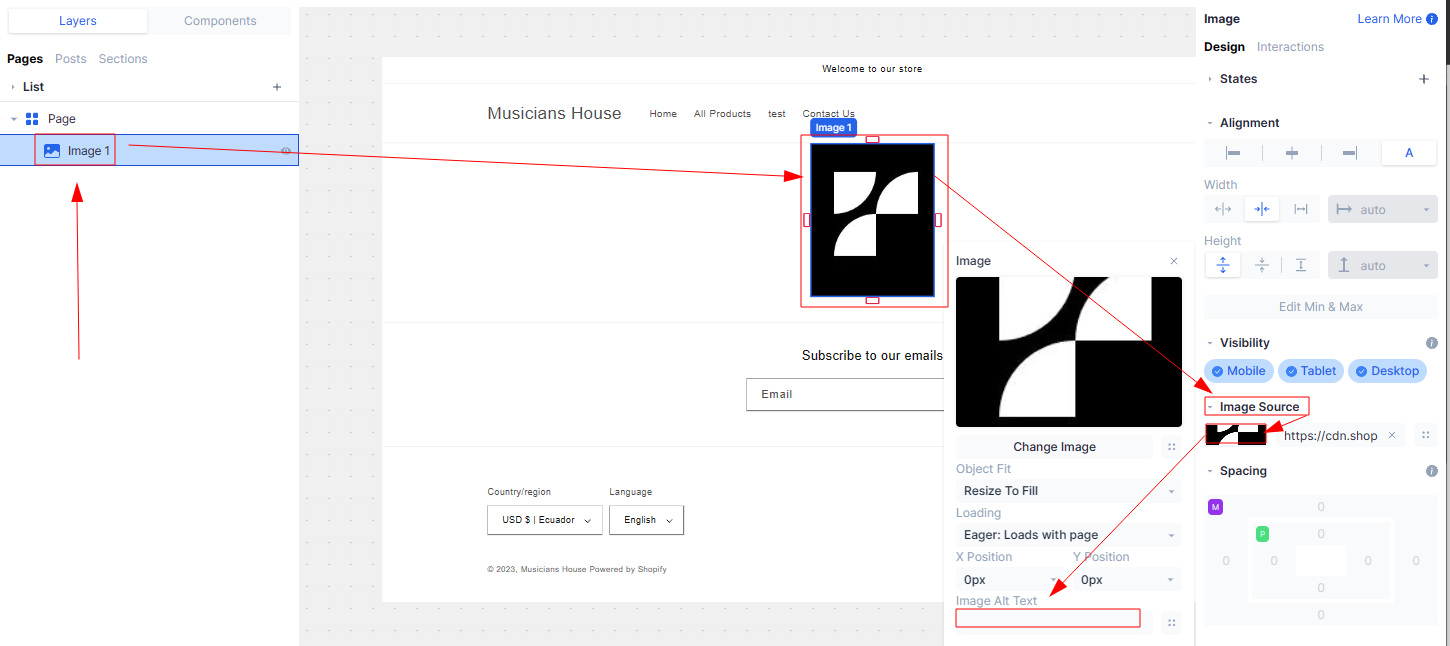Toggle Desktop visibility
Viewport: 1450px width, 646px height.
(1387, 371)
